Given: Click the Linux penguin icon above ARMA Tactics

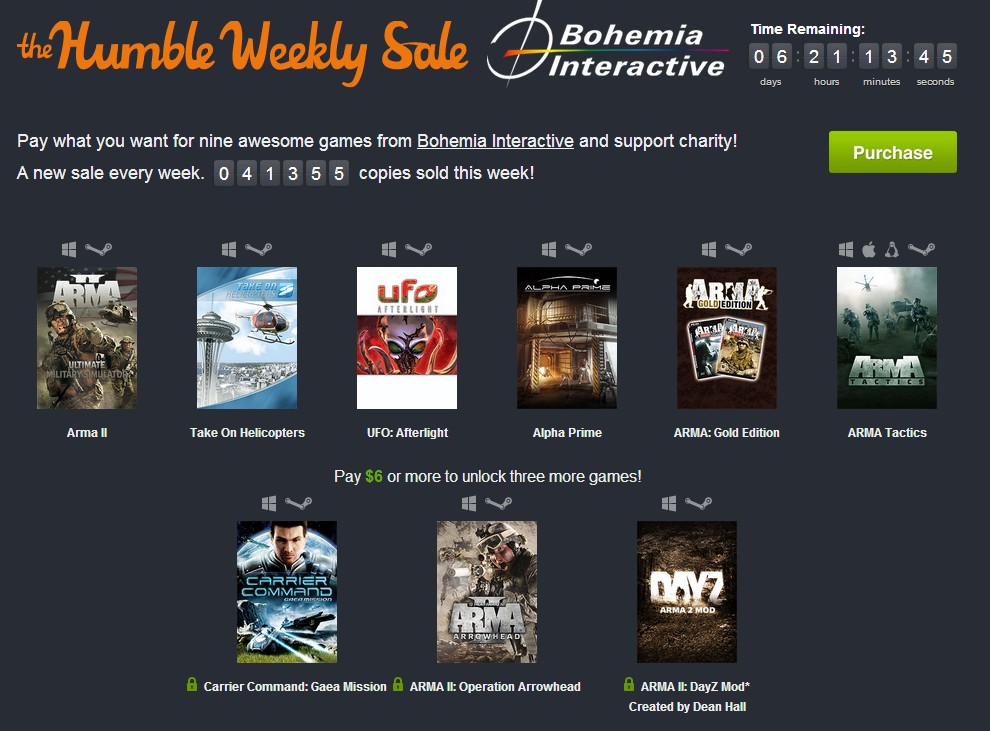Looking at the screenshot, I should (x=892, y=249).
